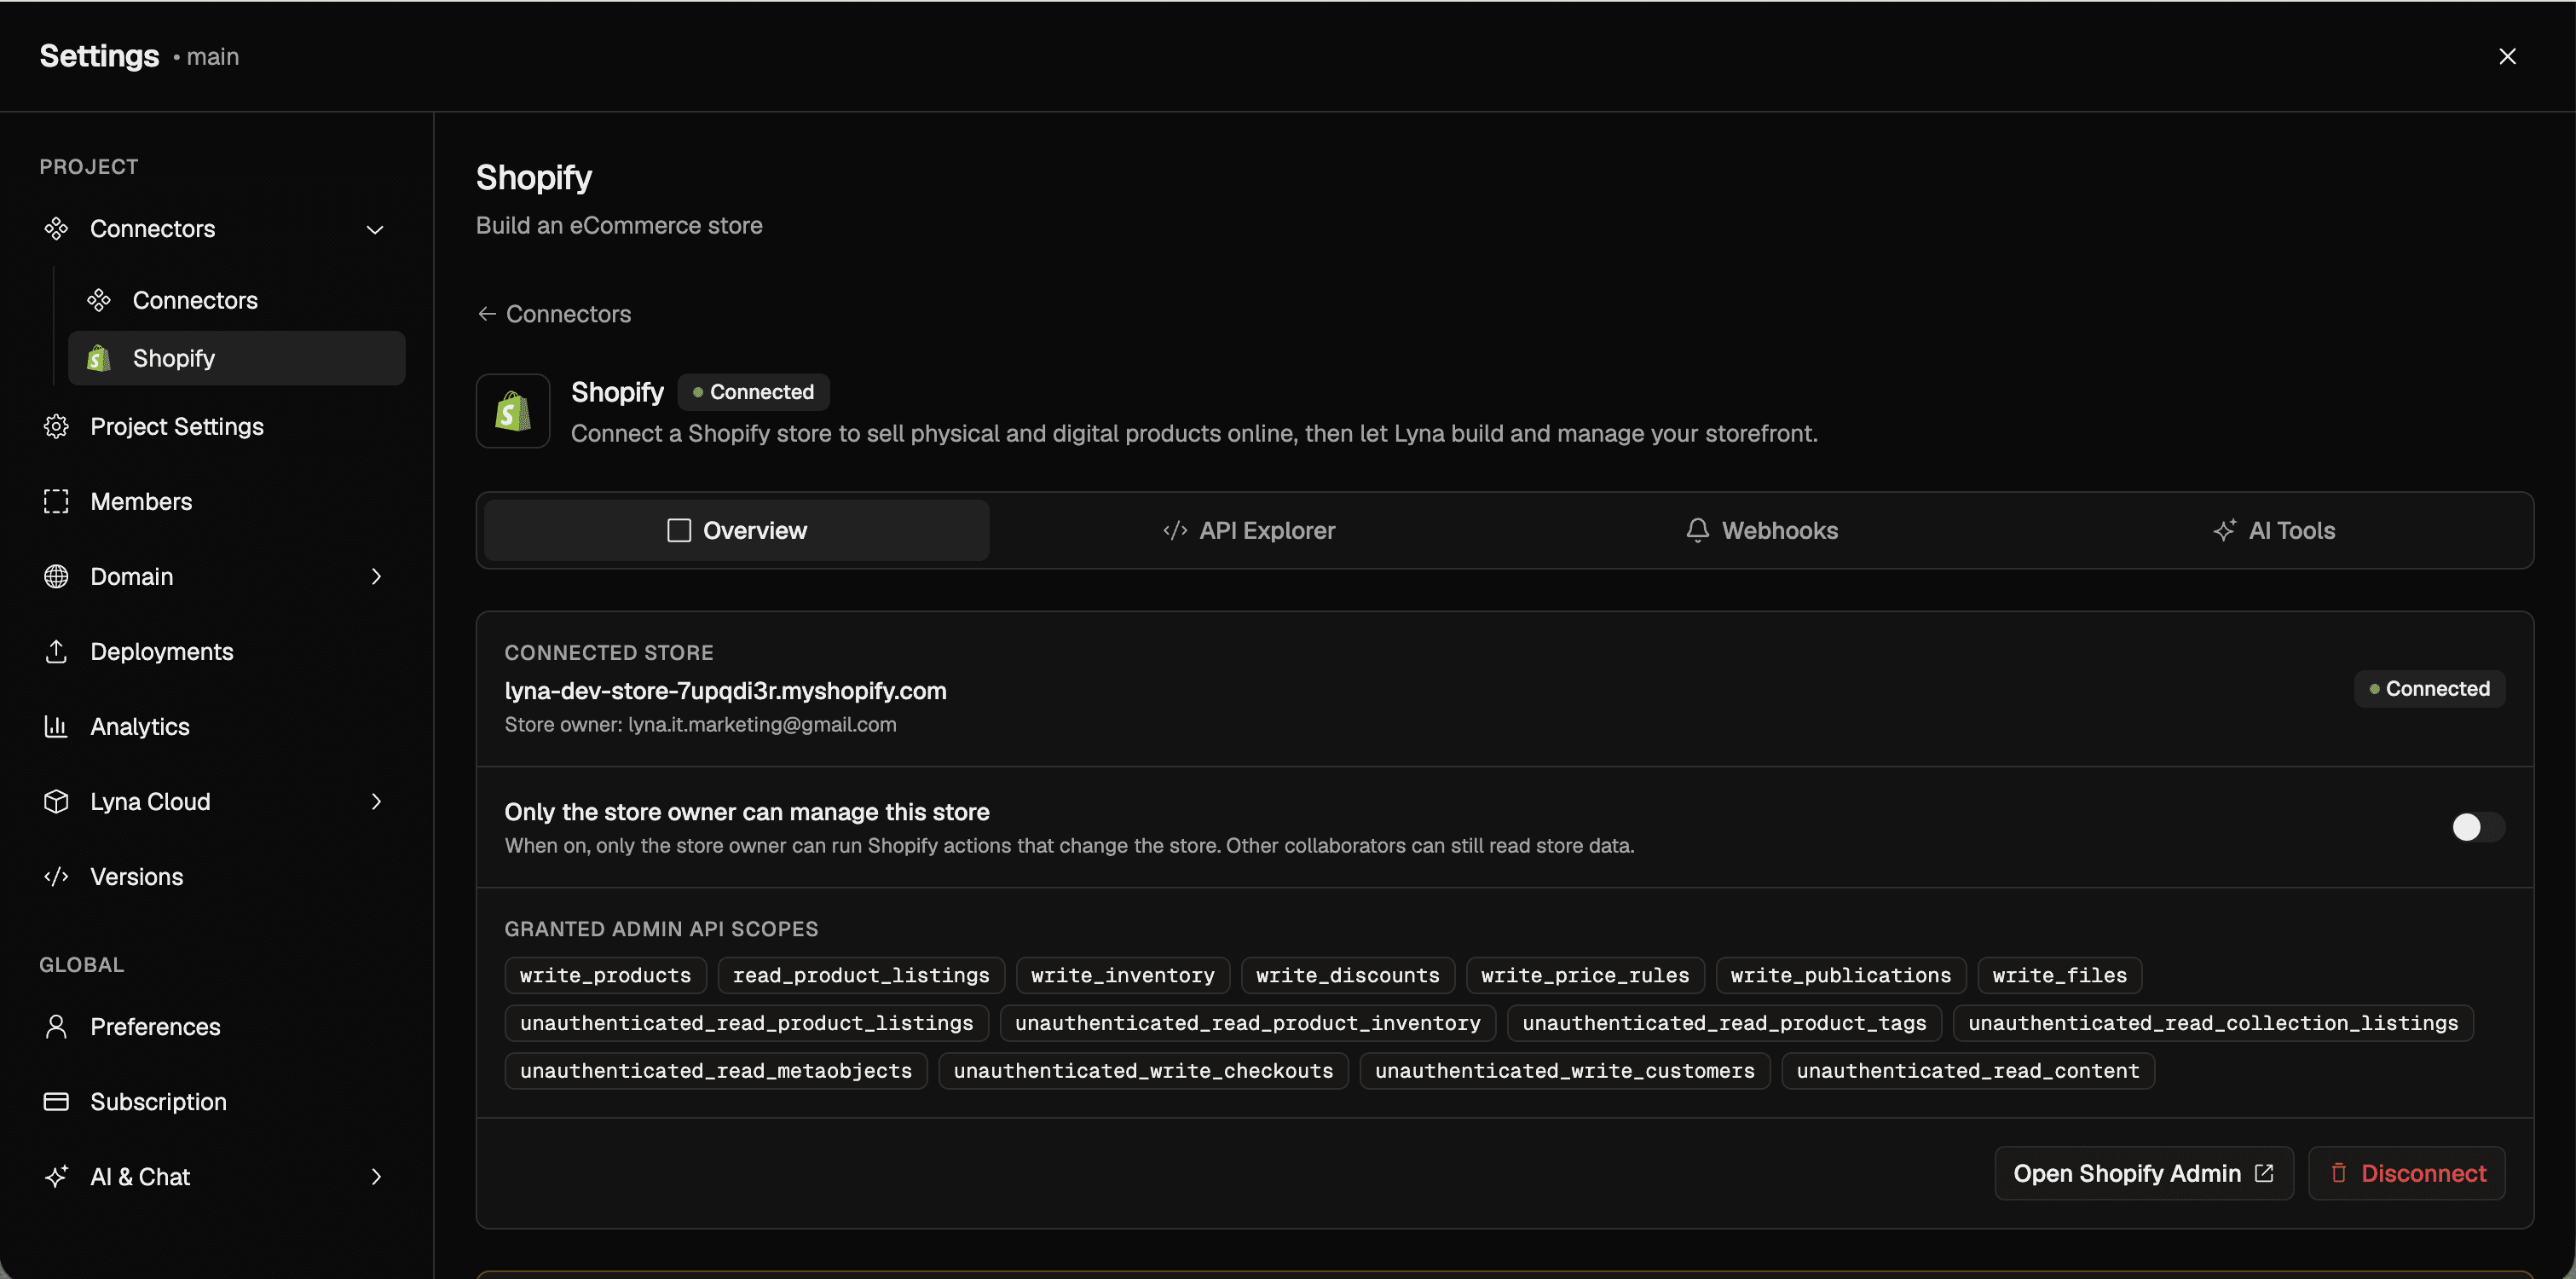2576x1279 pixels.
Task: Click the Open Shopify Admin button
Action: point(2144,1173)
